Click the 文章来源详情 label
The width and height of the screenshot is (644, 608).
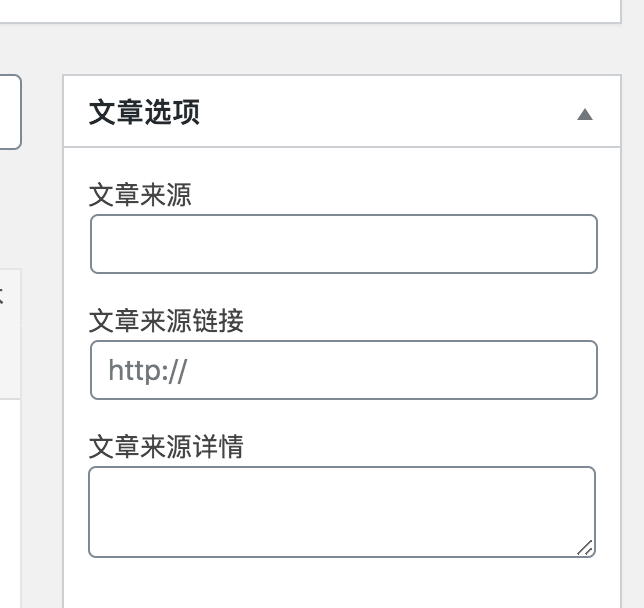pos(166,447)
